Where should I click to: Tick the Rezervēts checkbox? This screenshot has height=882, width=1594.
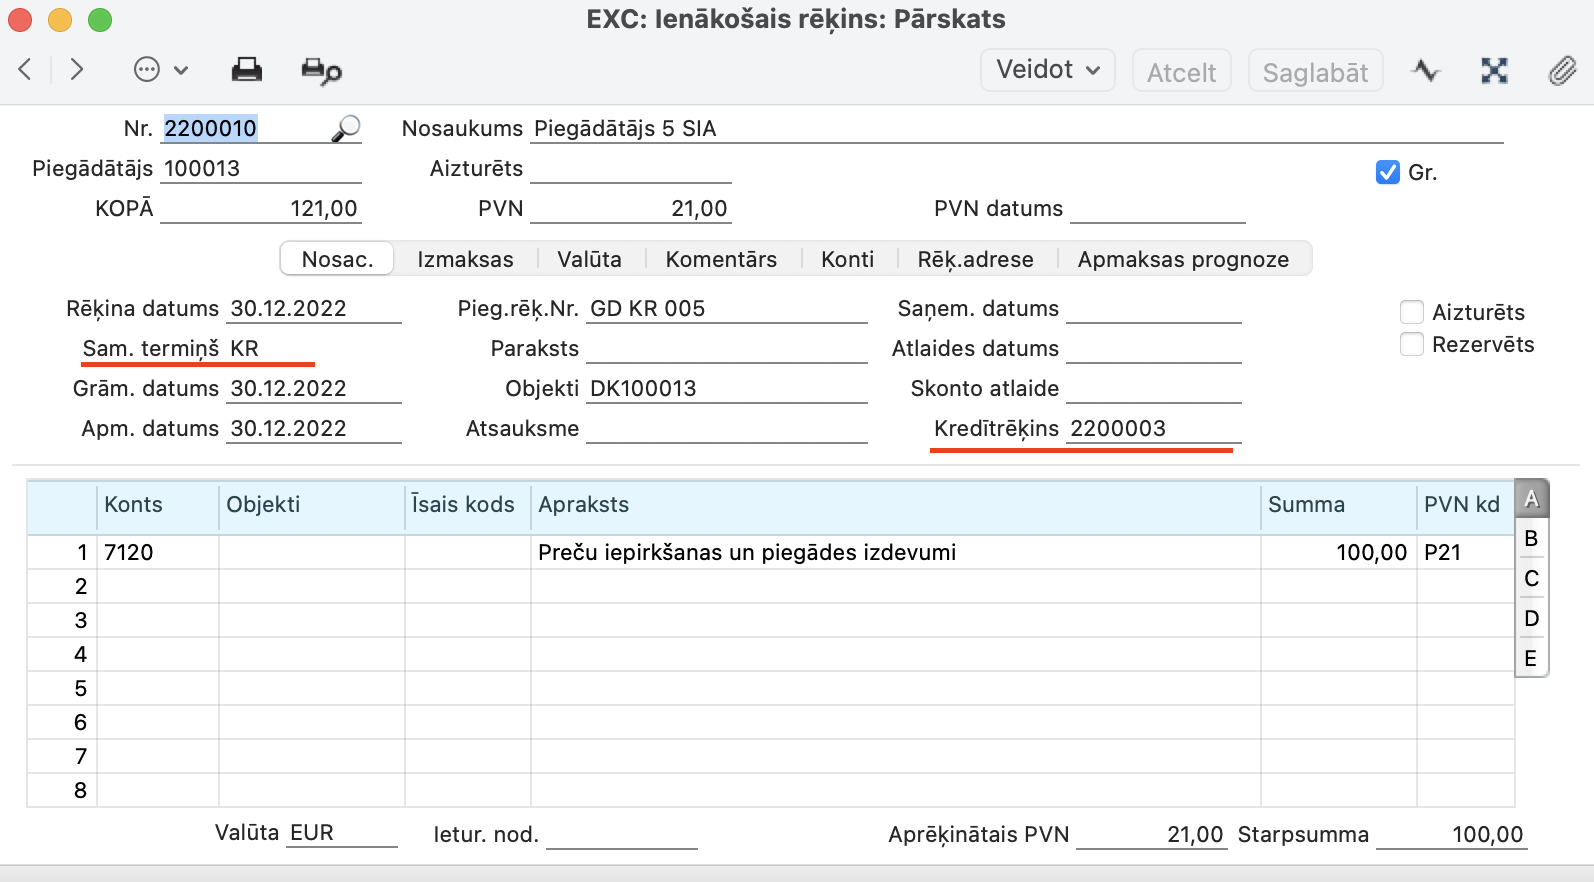pos(1412,345)
